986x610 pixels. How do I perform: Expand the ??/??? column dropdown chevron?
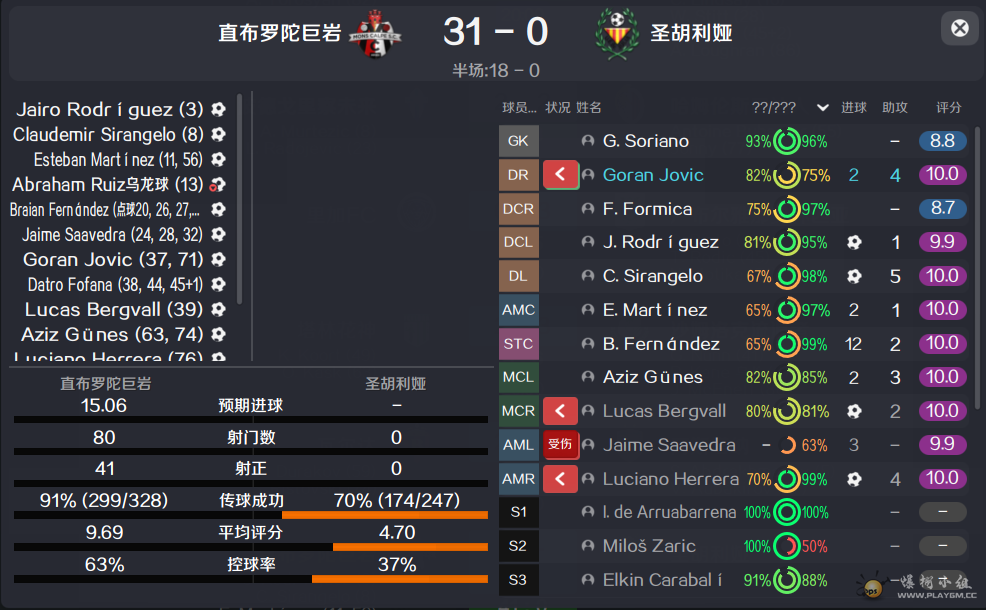pos(823,108)
